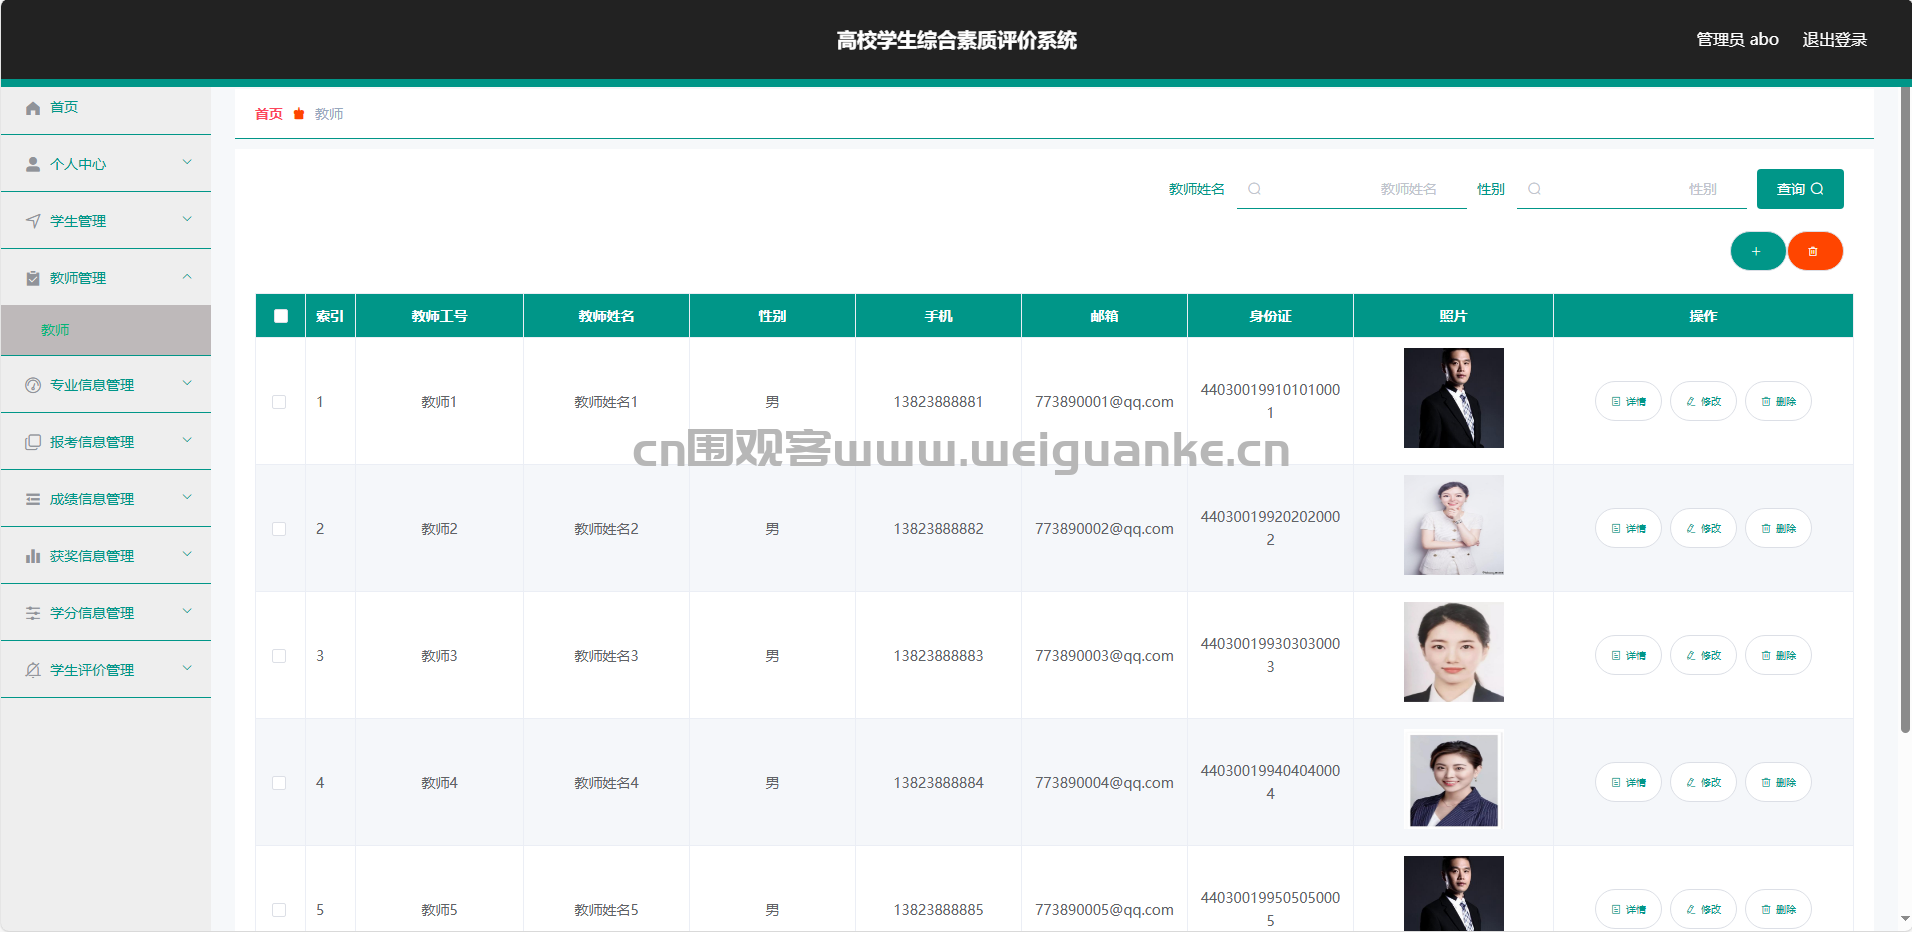1912x932 pixels.
Task: Open 详情 for teacher 教师2
Action: point(1628,528)
